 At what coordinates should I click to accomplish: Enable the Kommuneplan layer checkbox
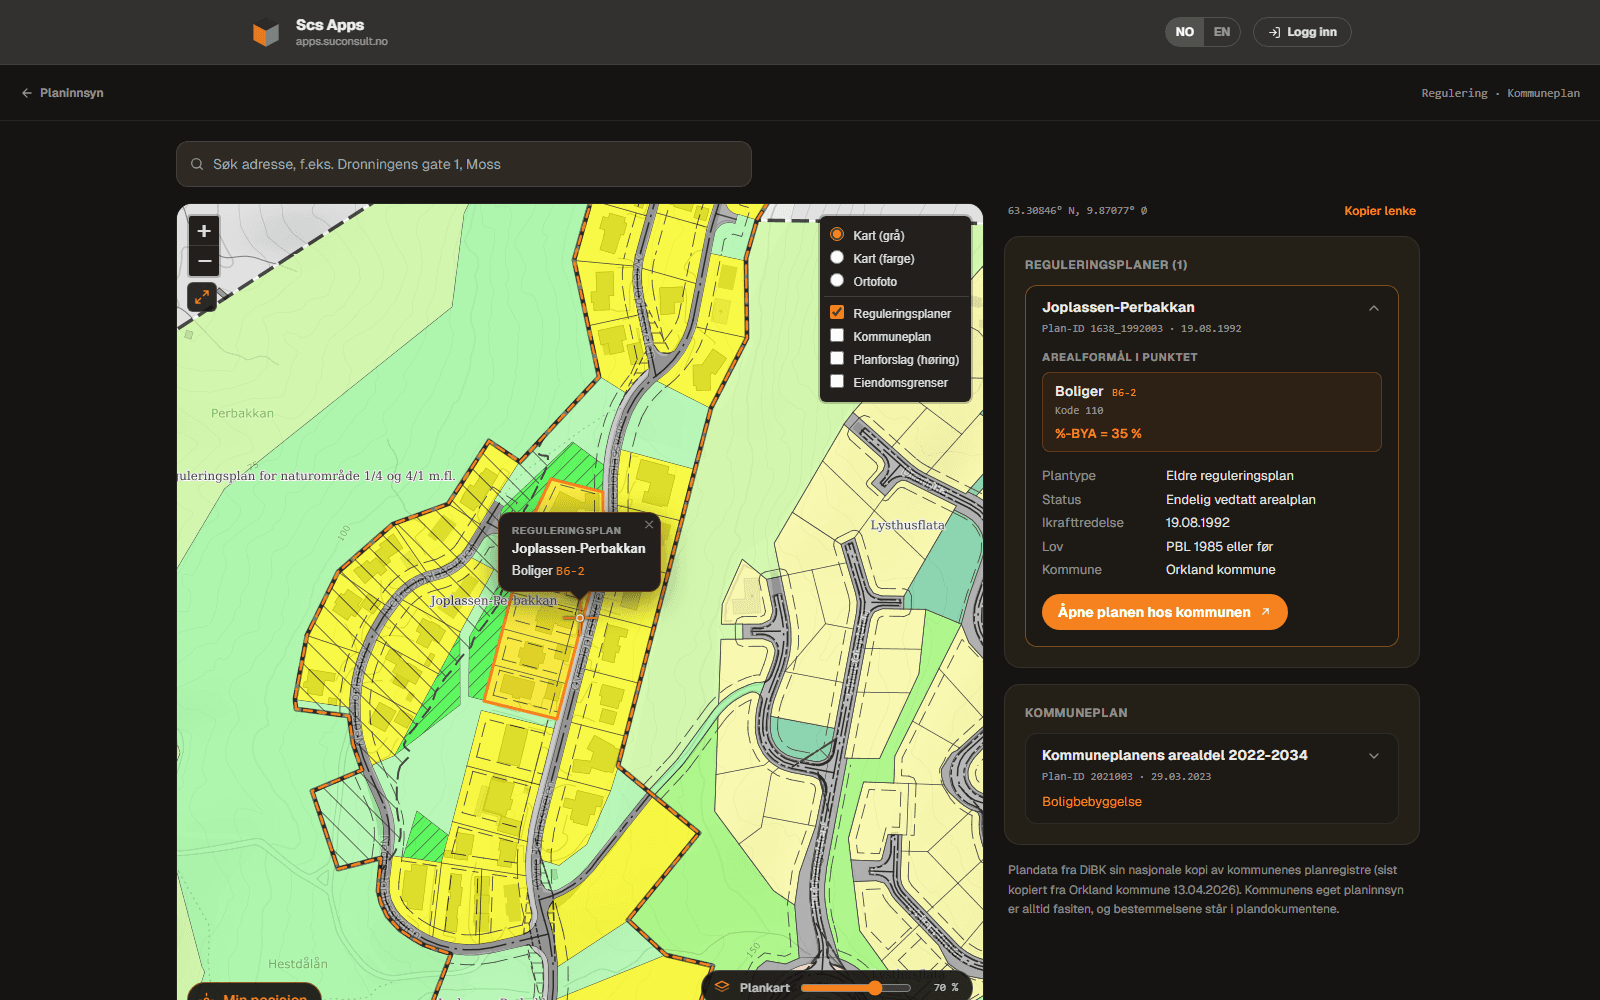(x=837, y=336)
